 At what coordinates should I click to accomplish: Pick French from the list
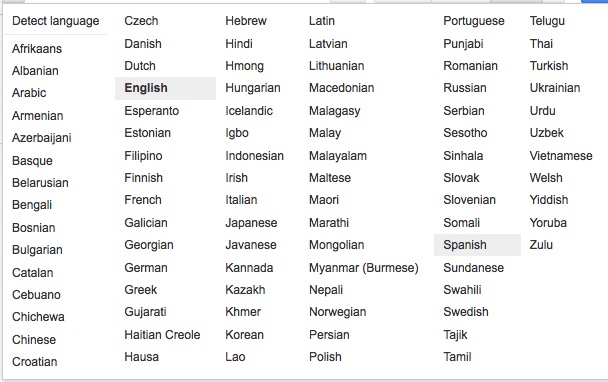(143, 200)
